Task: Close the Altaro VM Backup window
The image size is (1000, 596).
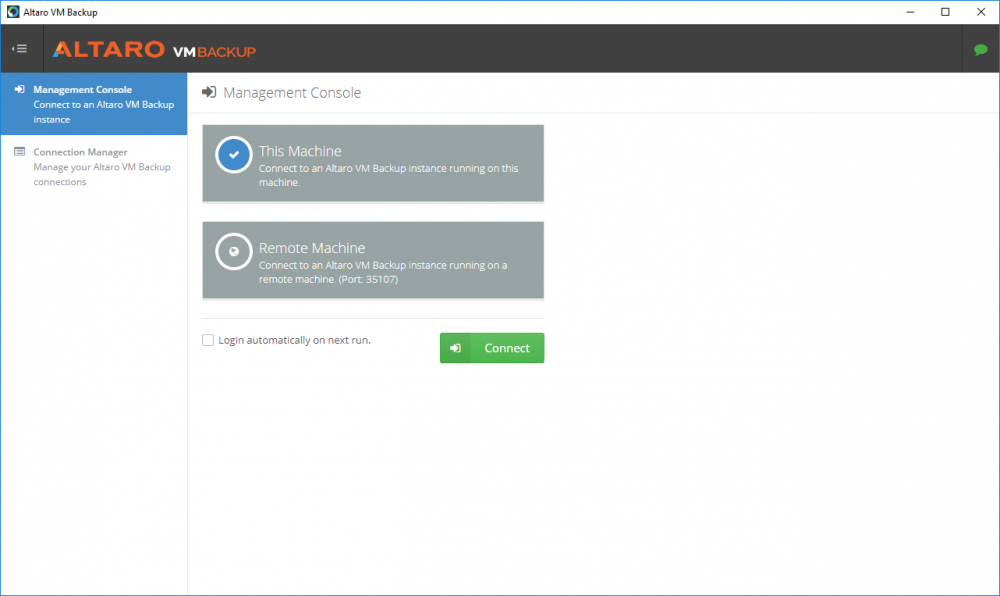Action: click(x=981, y=12)
